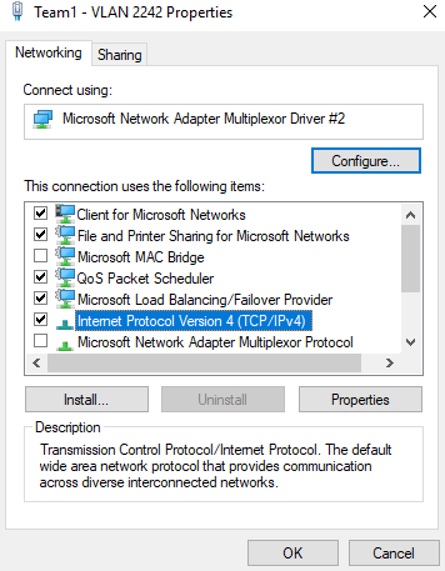
Task: Check Microsoft Network Adapter Multiplexor Protocol box
Action: point(40,341)
